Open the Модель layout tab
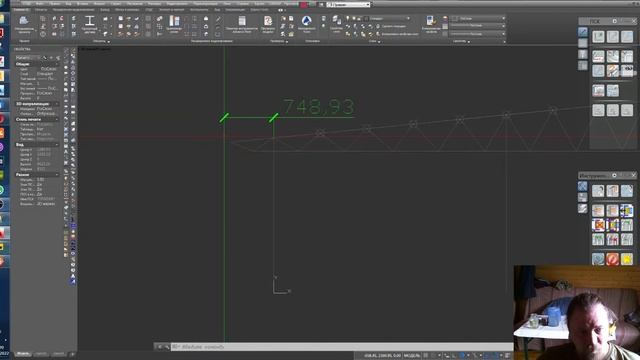The image size is (640, 360). click(23, 354)
